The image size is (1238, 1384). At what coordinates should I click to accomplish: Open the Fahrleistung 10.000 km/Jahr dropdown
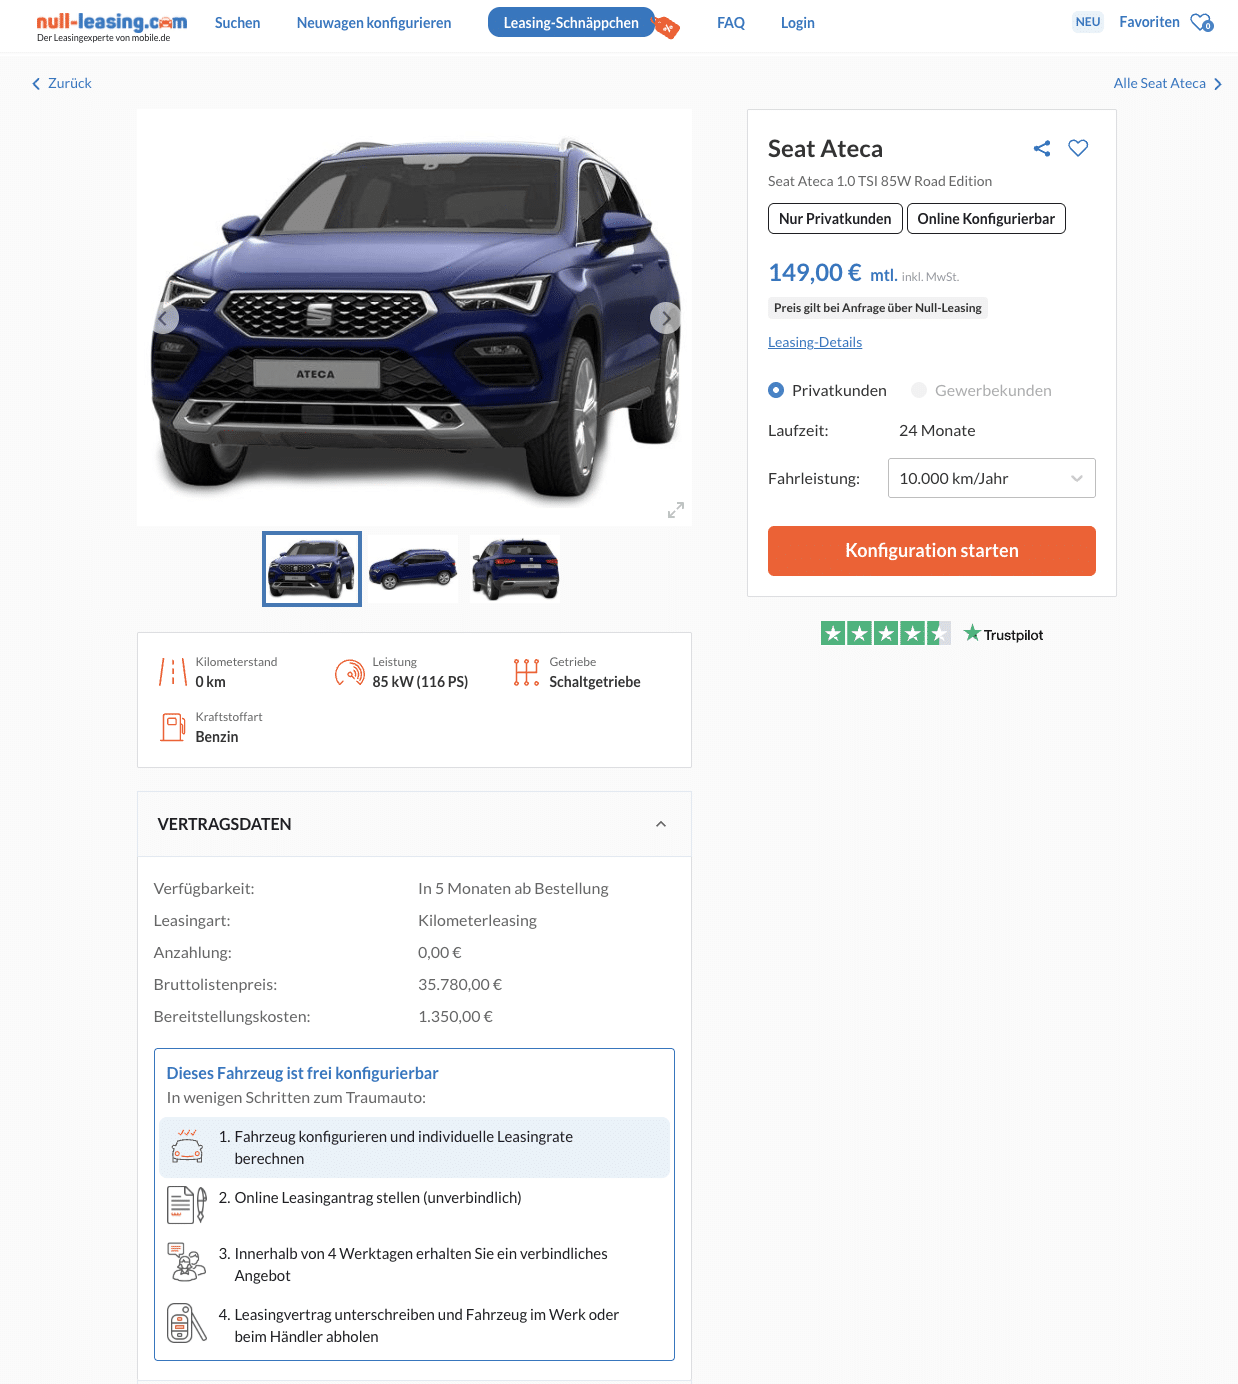click(x=991, y=478)
